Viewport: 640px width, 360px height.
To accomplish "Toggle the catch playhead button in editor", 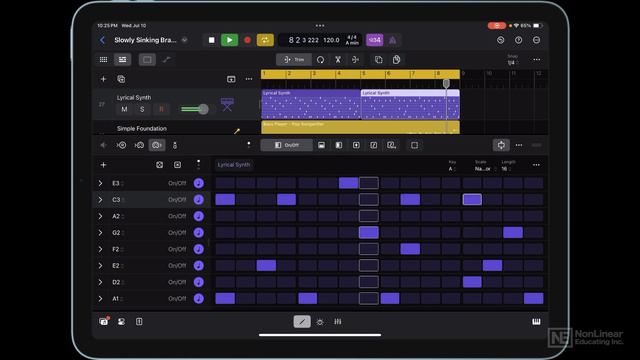I will pos(501,145).
